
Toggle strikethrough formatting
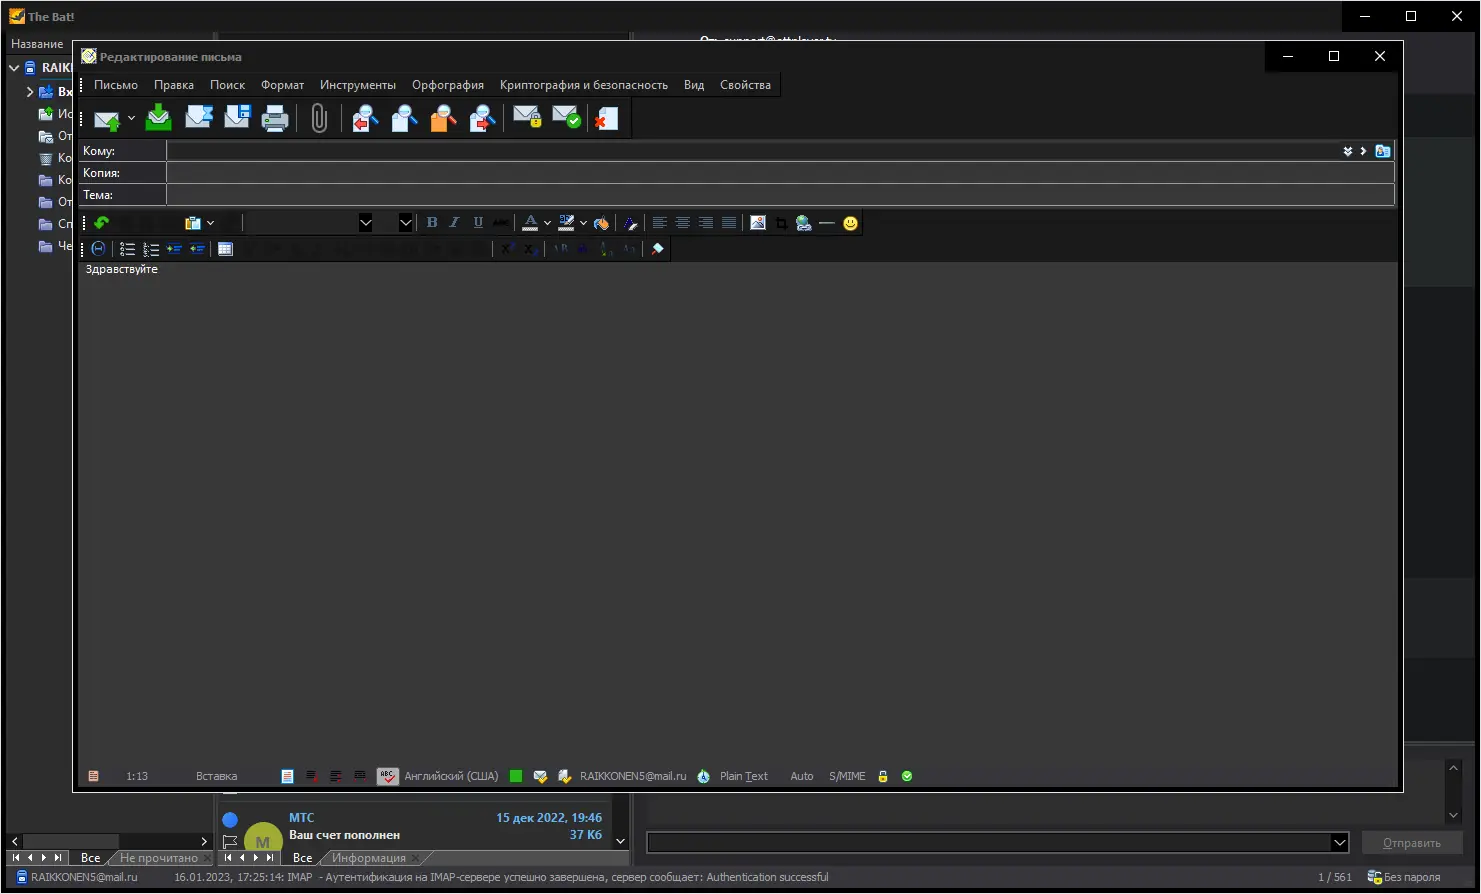[501, 223]
